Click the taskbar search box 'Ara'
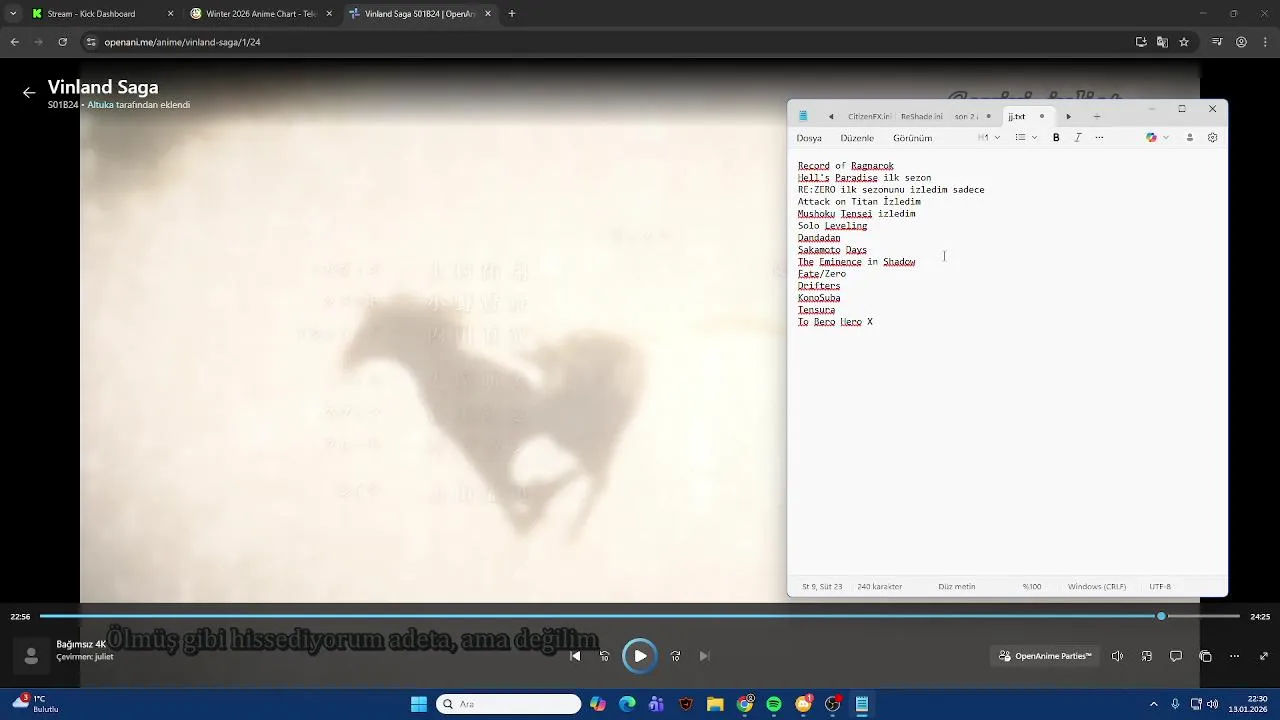The width and height of the screenshot is (1280, 720). point(509,704)
